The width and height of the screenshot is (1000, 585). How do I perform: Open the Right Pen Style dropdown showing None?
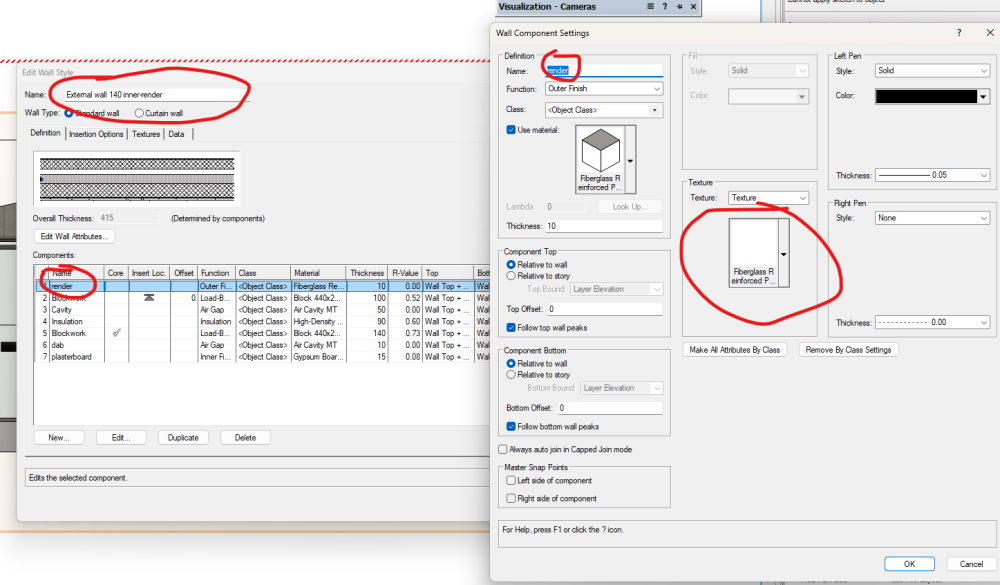coord(932,217)
